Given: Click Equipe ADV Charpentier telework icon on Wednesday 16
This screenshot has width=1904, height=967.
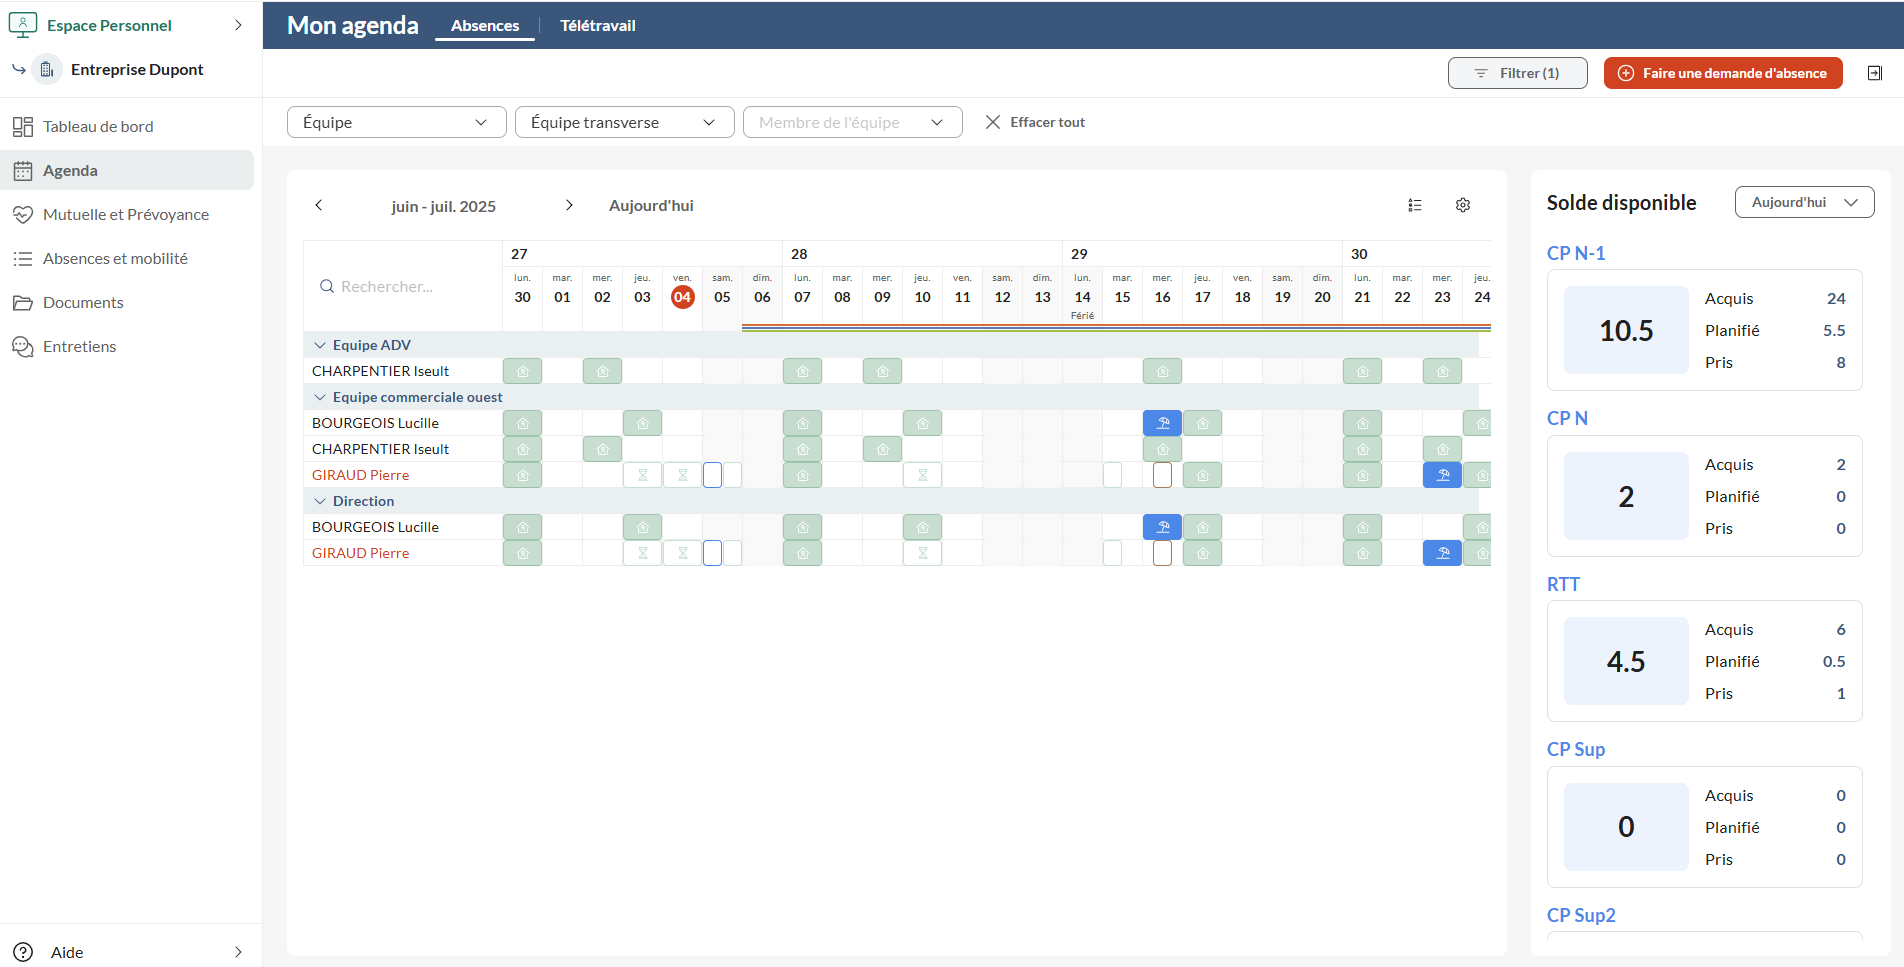Looking at the screenshot, I should coord(1163,371).
